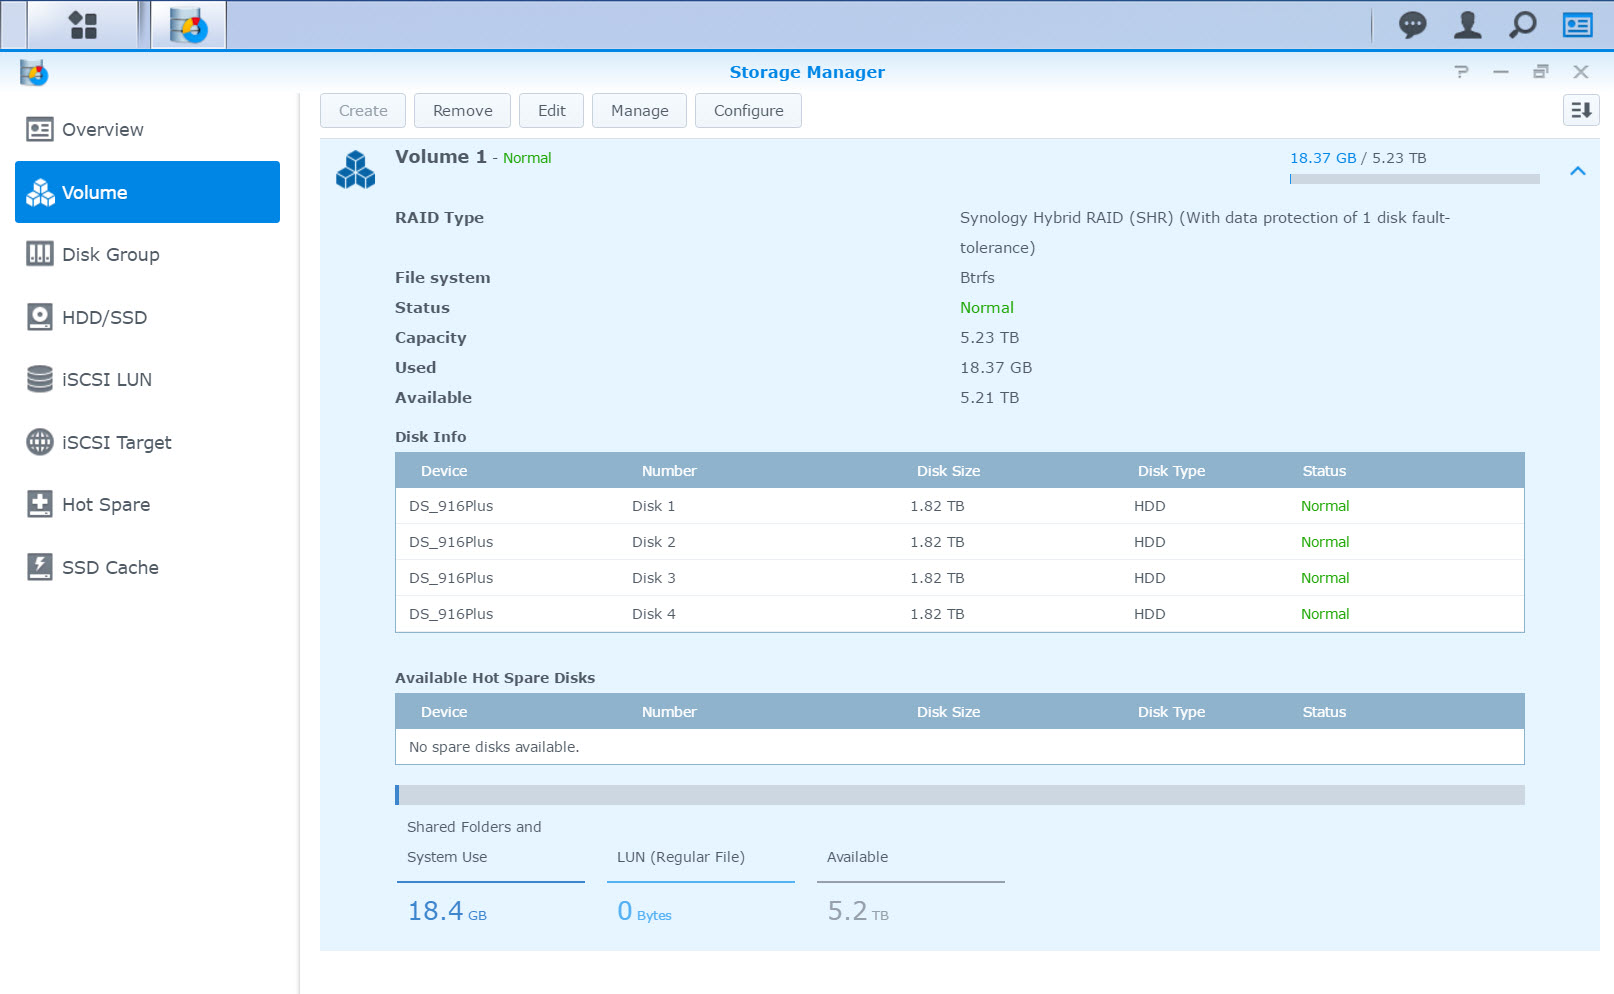Image resolution: width=1614 pixels, height=994 pixels.
Task: Click the Remove button
Action: (463, 111)
